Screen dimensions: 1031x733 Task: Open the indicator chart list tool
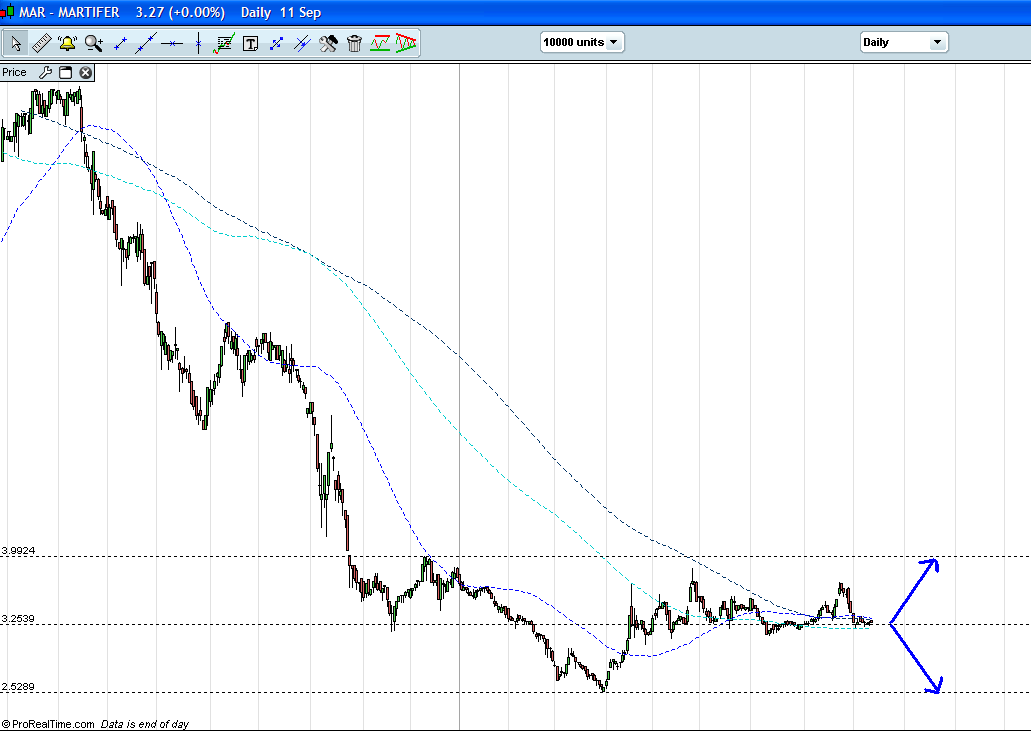click(224, 43)
